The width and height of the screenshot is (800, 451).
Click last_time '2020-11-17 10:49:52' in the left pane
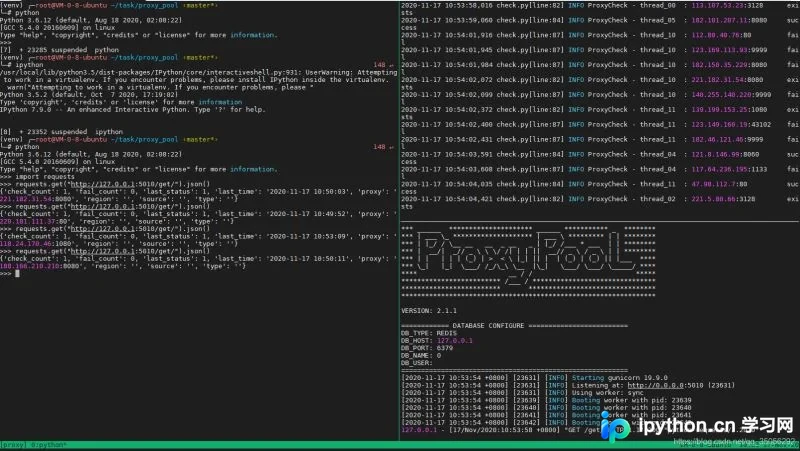click(310, 214)
